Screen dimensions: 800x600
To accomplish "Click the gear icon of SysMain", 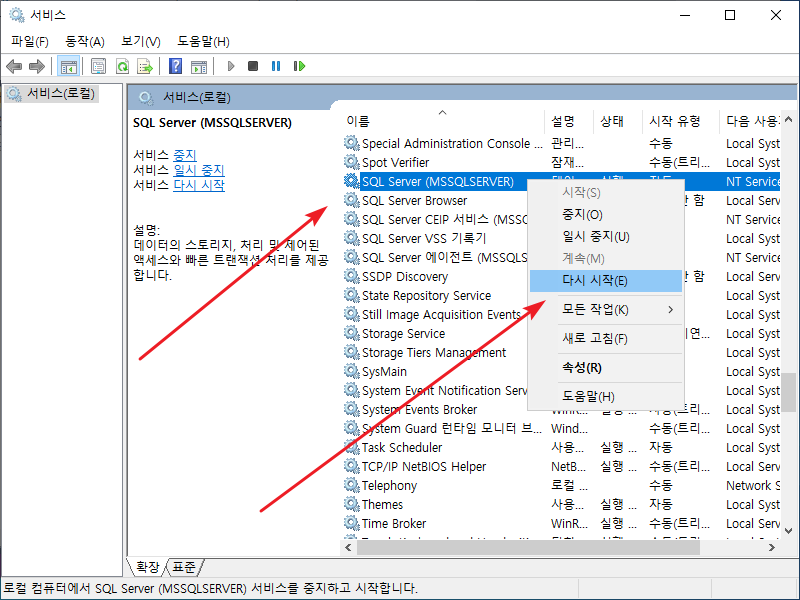I will pos(352,371).
